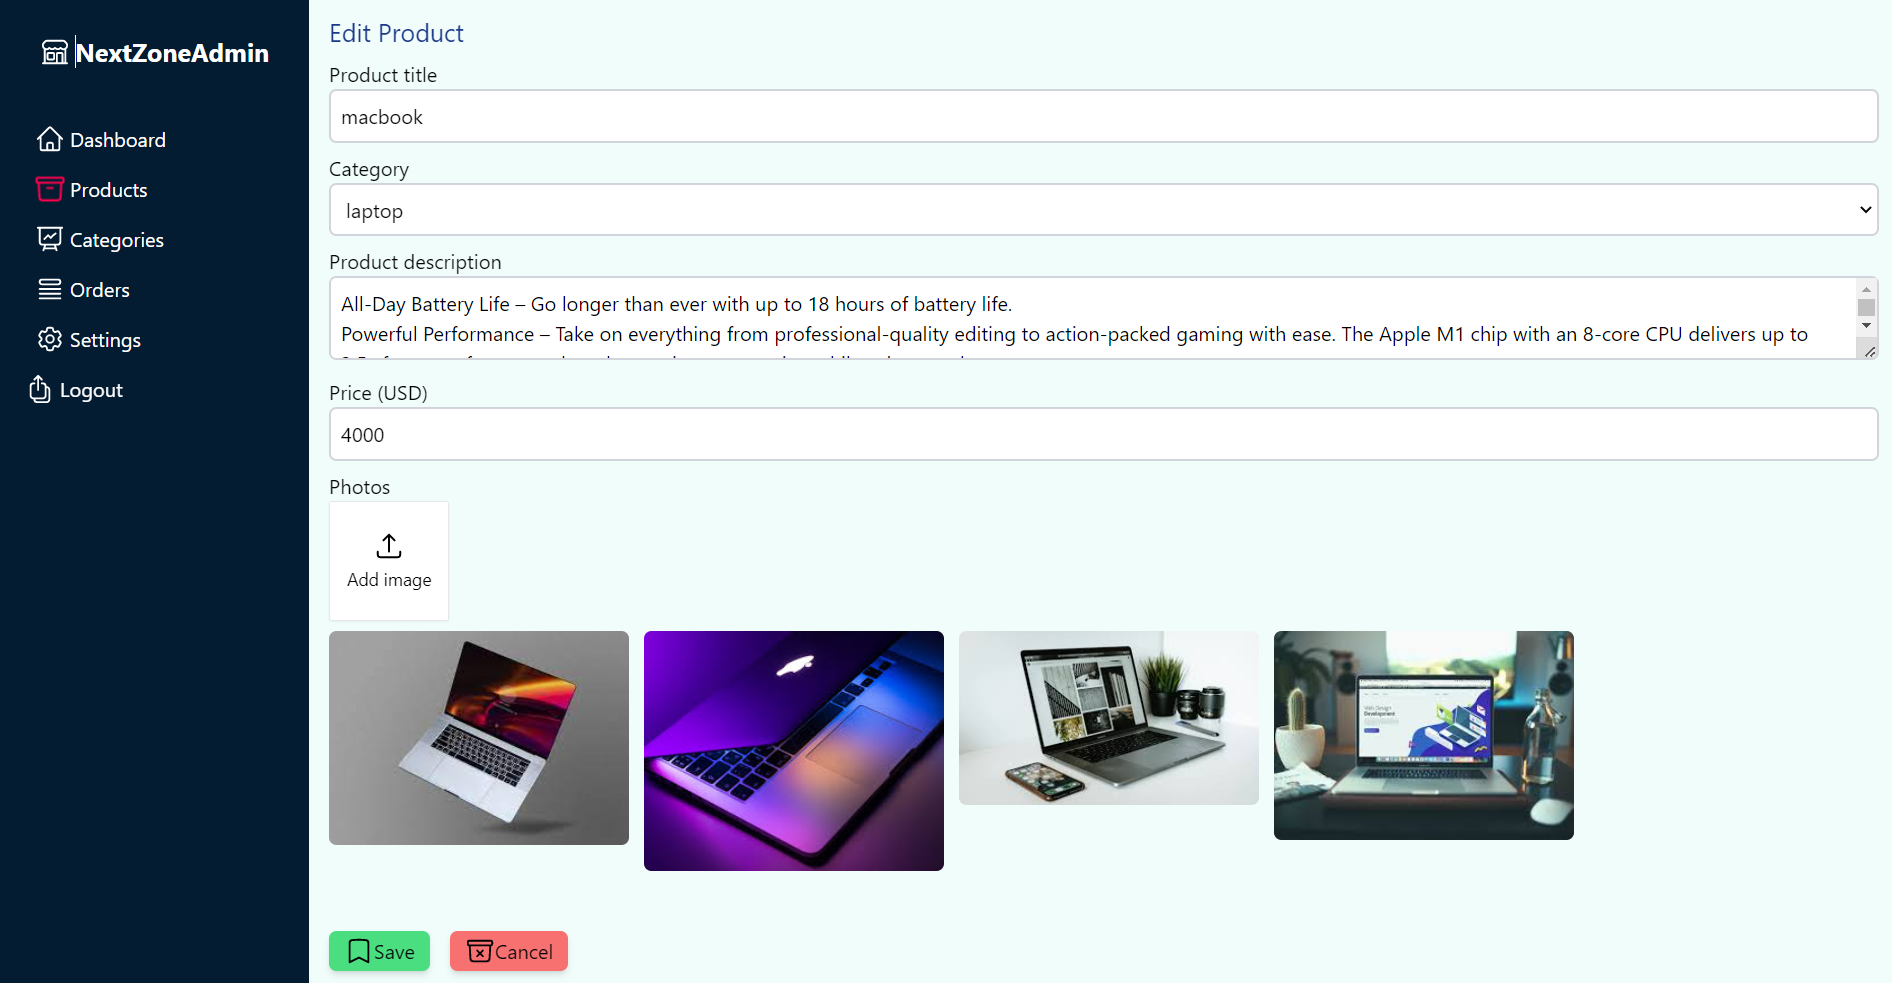Screen dimensions: 1892x983
Task: Click the Save button
Action: tap(379, 951)
